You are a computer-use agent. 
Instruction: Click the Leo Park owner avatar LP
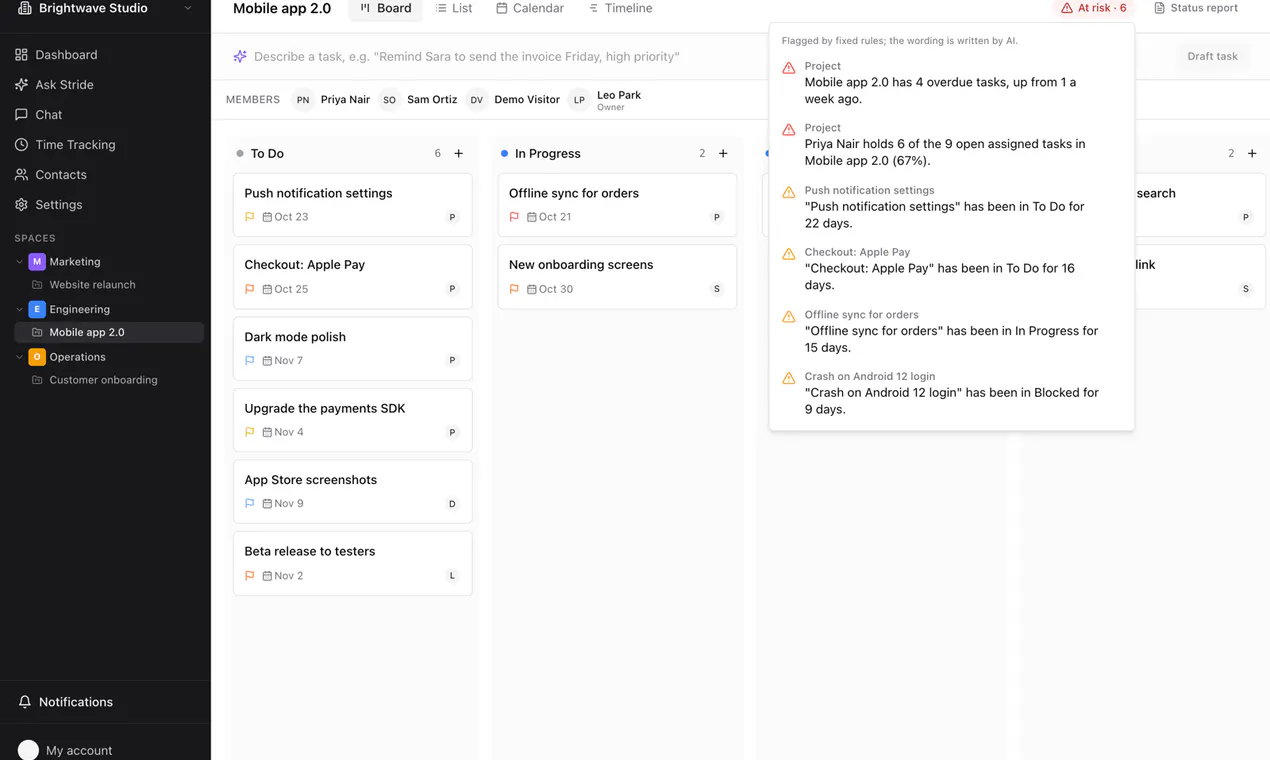tap(579, 99)
